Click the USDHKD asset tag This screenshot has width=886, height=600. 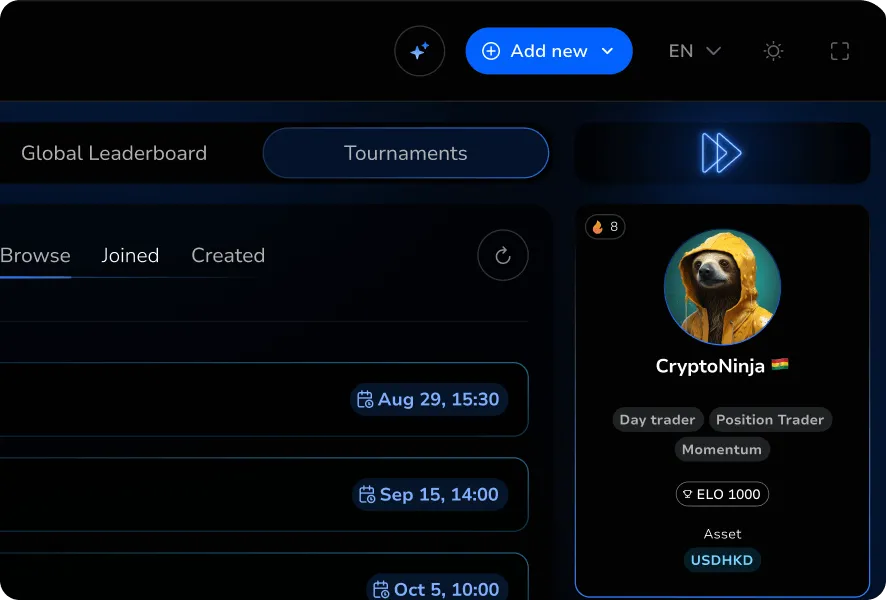coord(722,560)
